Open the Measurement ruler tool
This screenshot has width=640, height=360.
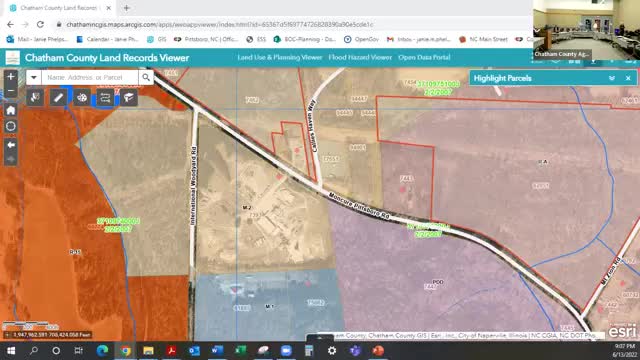pyautogui.click(x=58, y=98)
